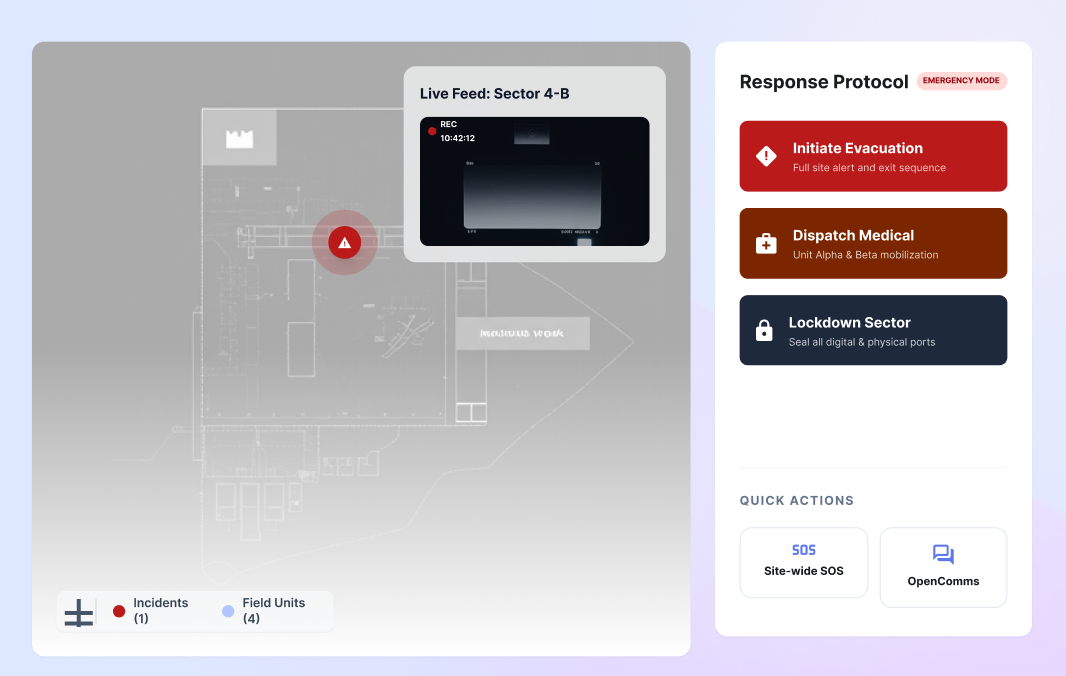Screen dimensions: 1066x676
Task: Open the Sector 4-B video feed thumbnail
Action: pyautogui.click(x=534, y=181)
